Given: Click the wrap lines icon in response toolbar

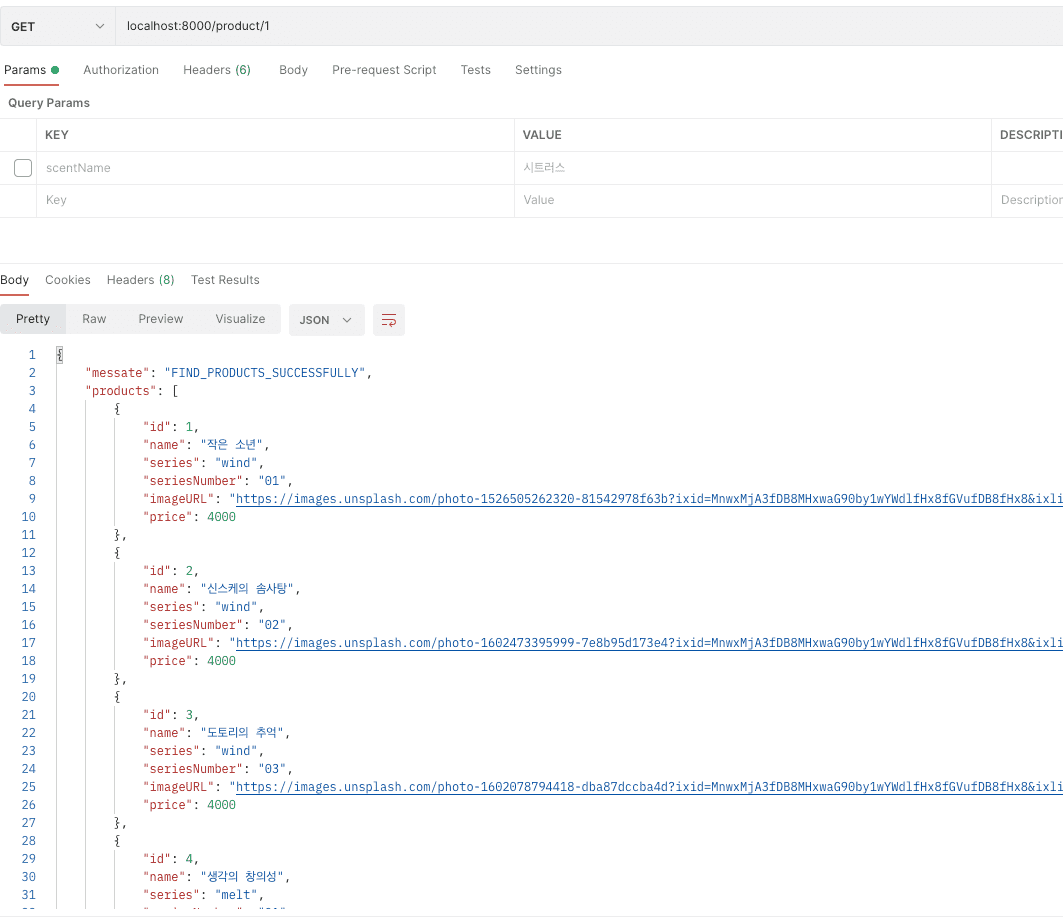Looking at the screenshot, I should (389, 320).
